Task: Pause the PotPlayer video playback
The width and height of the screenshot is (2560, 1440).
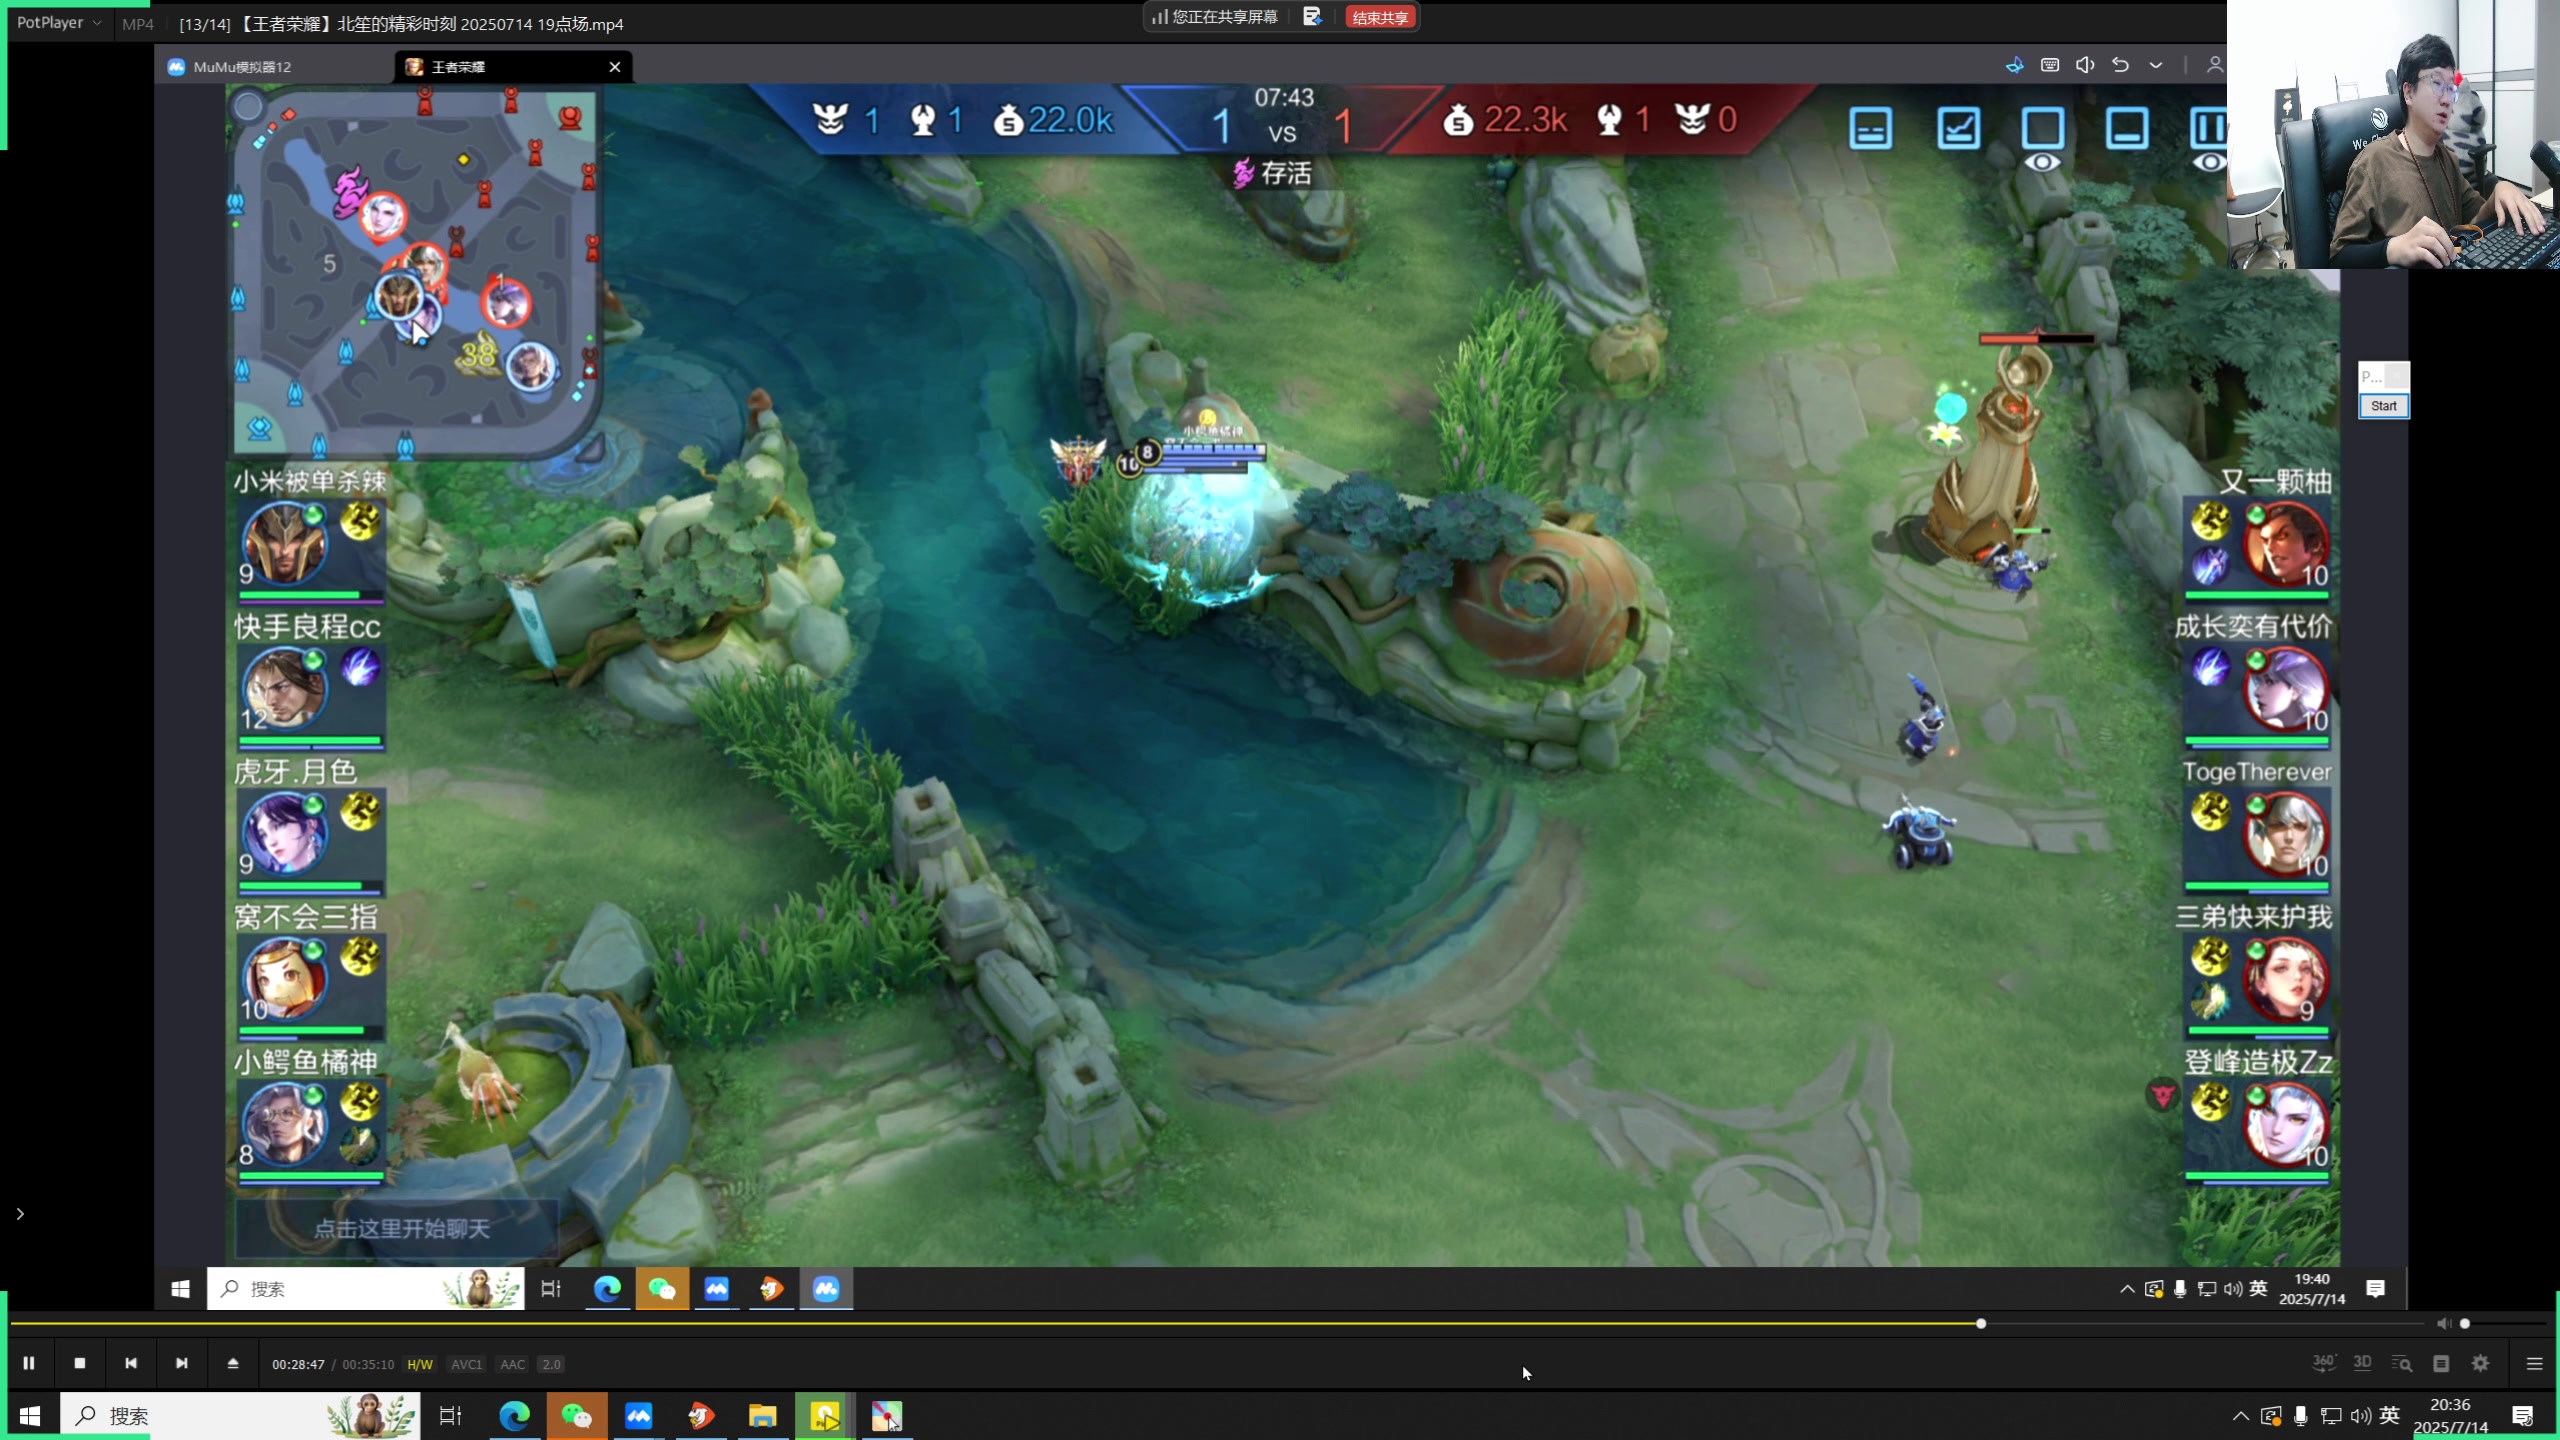Action: tap(29, 1363)
